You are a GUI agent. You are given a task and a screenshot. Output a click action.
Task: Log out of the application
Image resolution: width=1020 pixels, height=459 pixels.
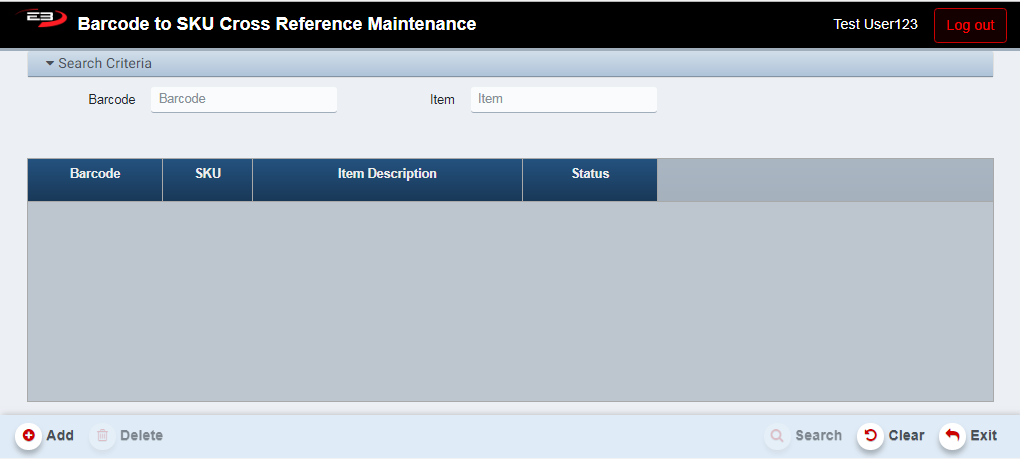[x=969, y=25]
